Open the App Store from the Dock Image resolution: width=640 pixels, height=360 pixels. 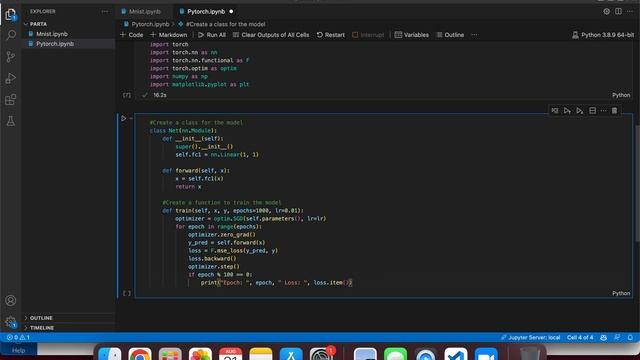[x=291, y=354]
